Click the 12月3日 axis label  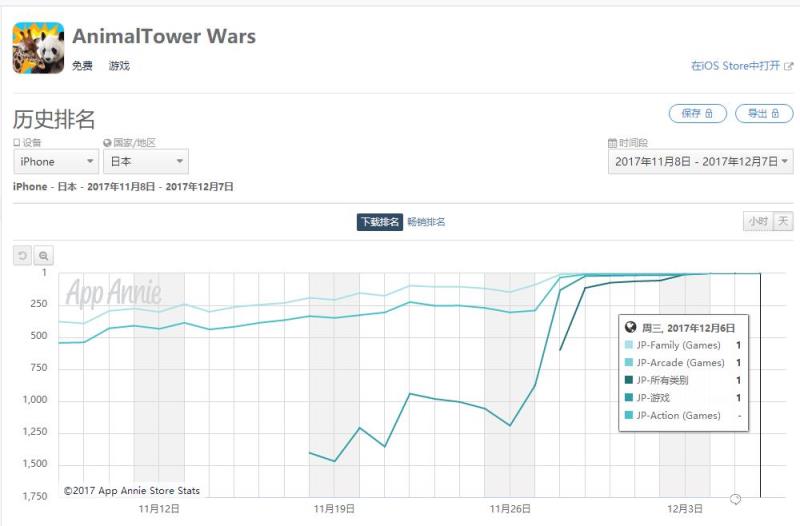click(x=685, y=509)
